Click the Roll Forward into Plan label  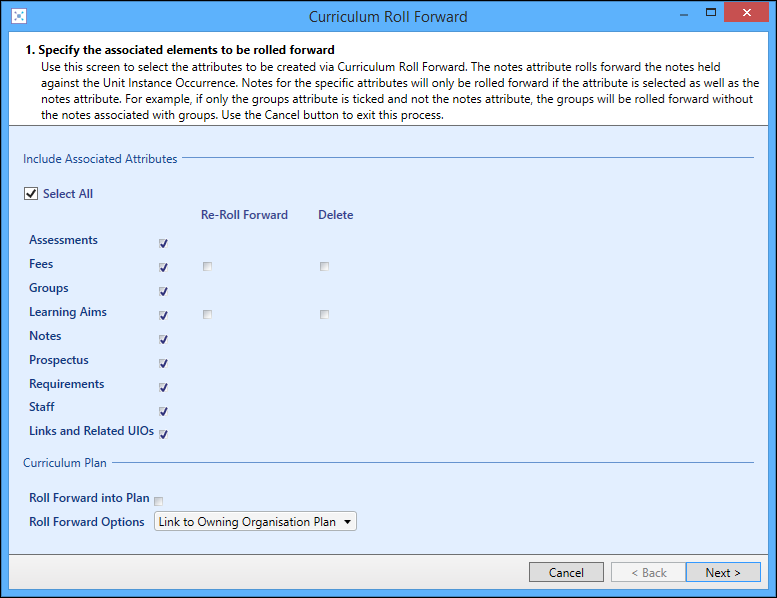89,498
